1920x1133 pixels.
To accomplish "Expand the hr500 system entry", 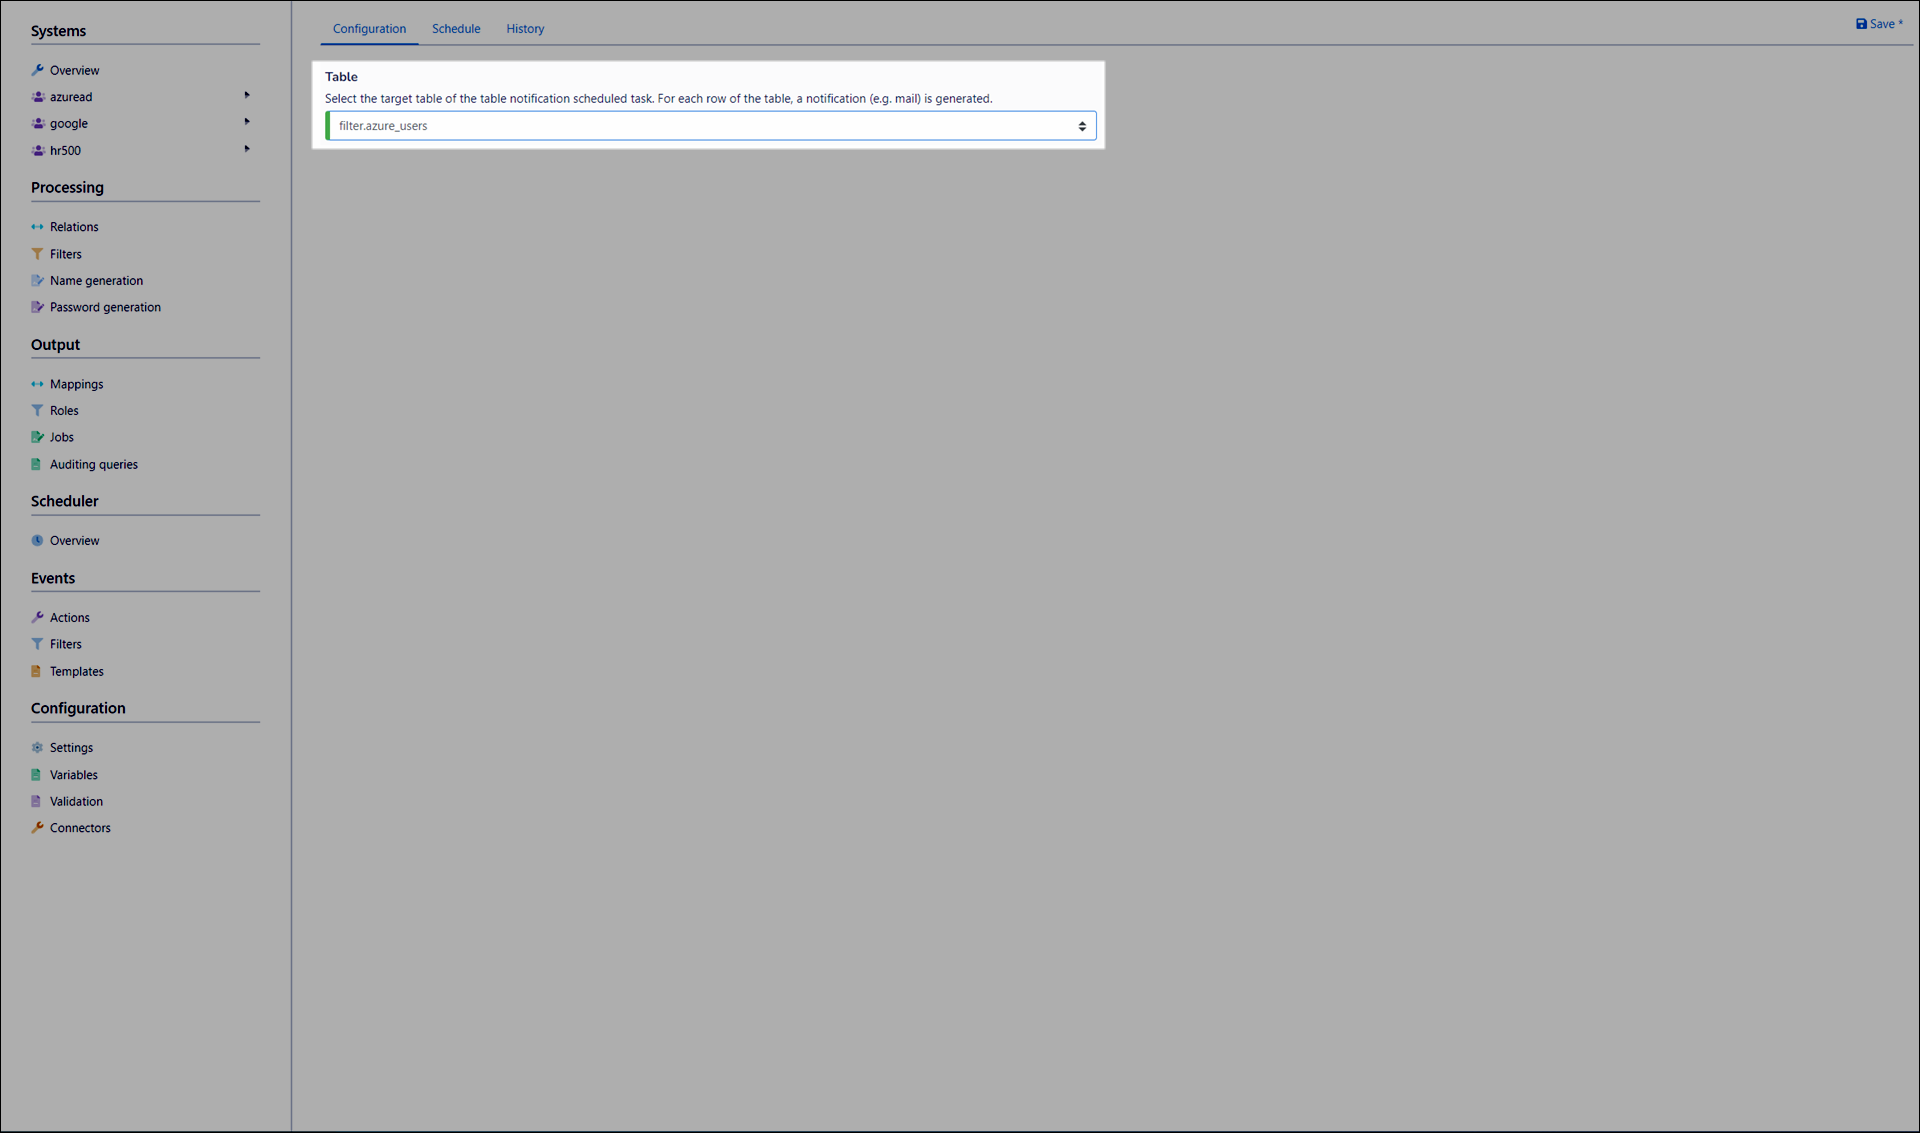I will coord(247,148).
